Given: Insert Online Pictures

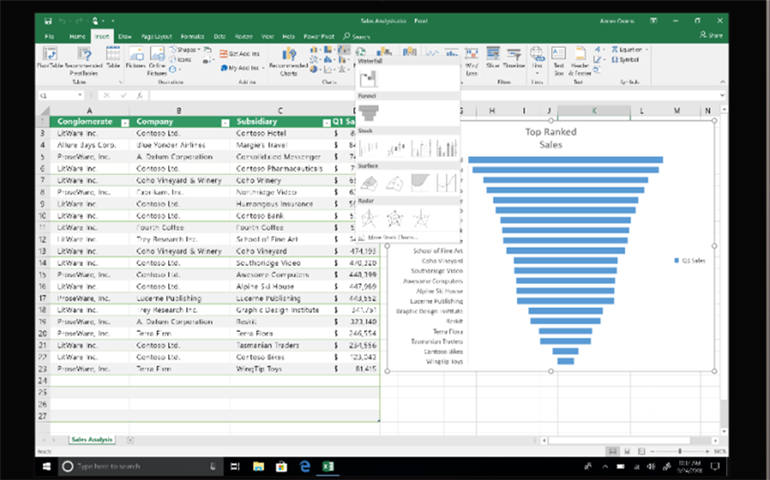Looking at the screenshot, I should coord(157,61).
